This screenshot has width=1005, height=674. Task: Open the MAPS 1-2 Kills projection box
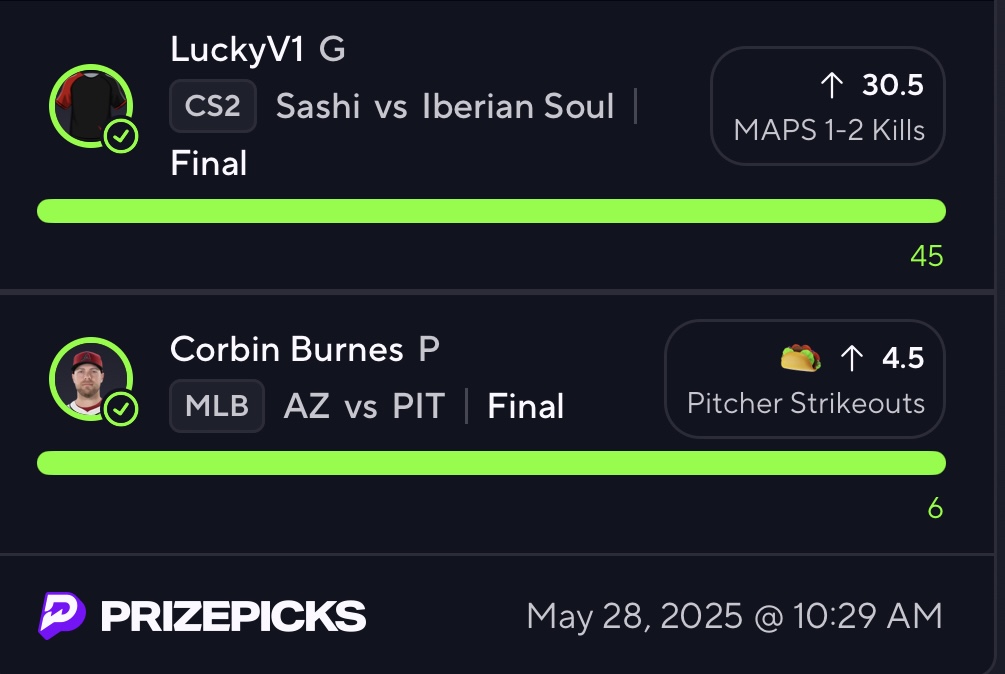(x=827, y=106)
